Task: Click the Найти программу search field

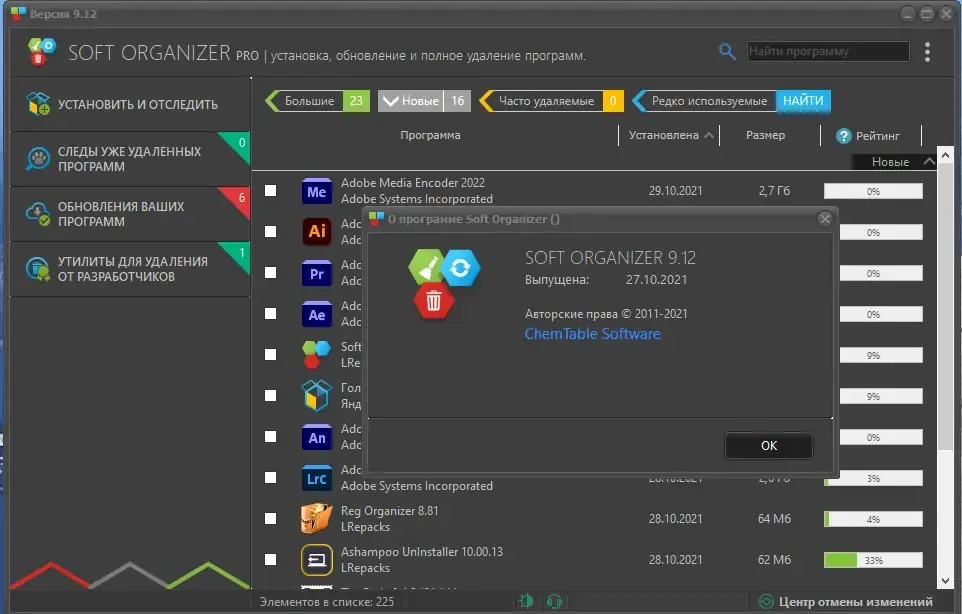Action: coord(828,52)
